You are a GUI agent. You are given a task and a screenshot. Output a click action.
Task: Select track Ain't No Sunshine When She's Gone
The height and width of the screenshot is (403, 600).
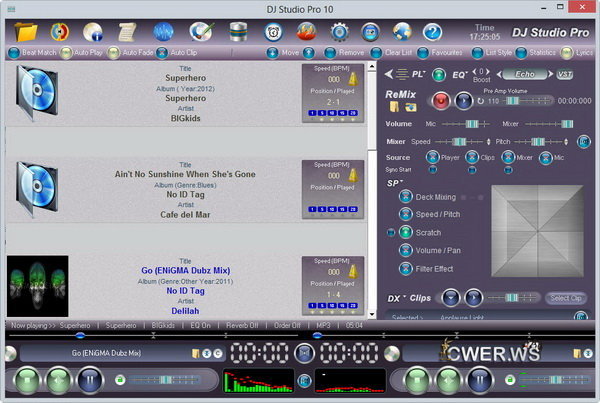[x=185, y=174]
